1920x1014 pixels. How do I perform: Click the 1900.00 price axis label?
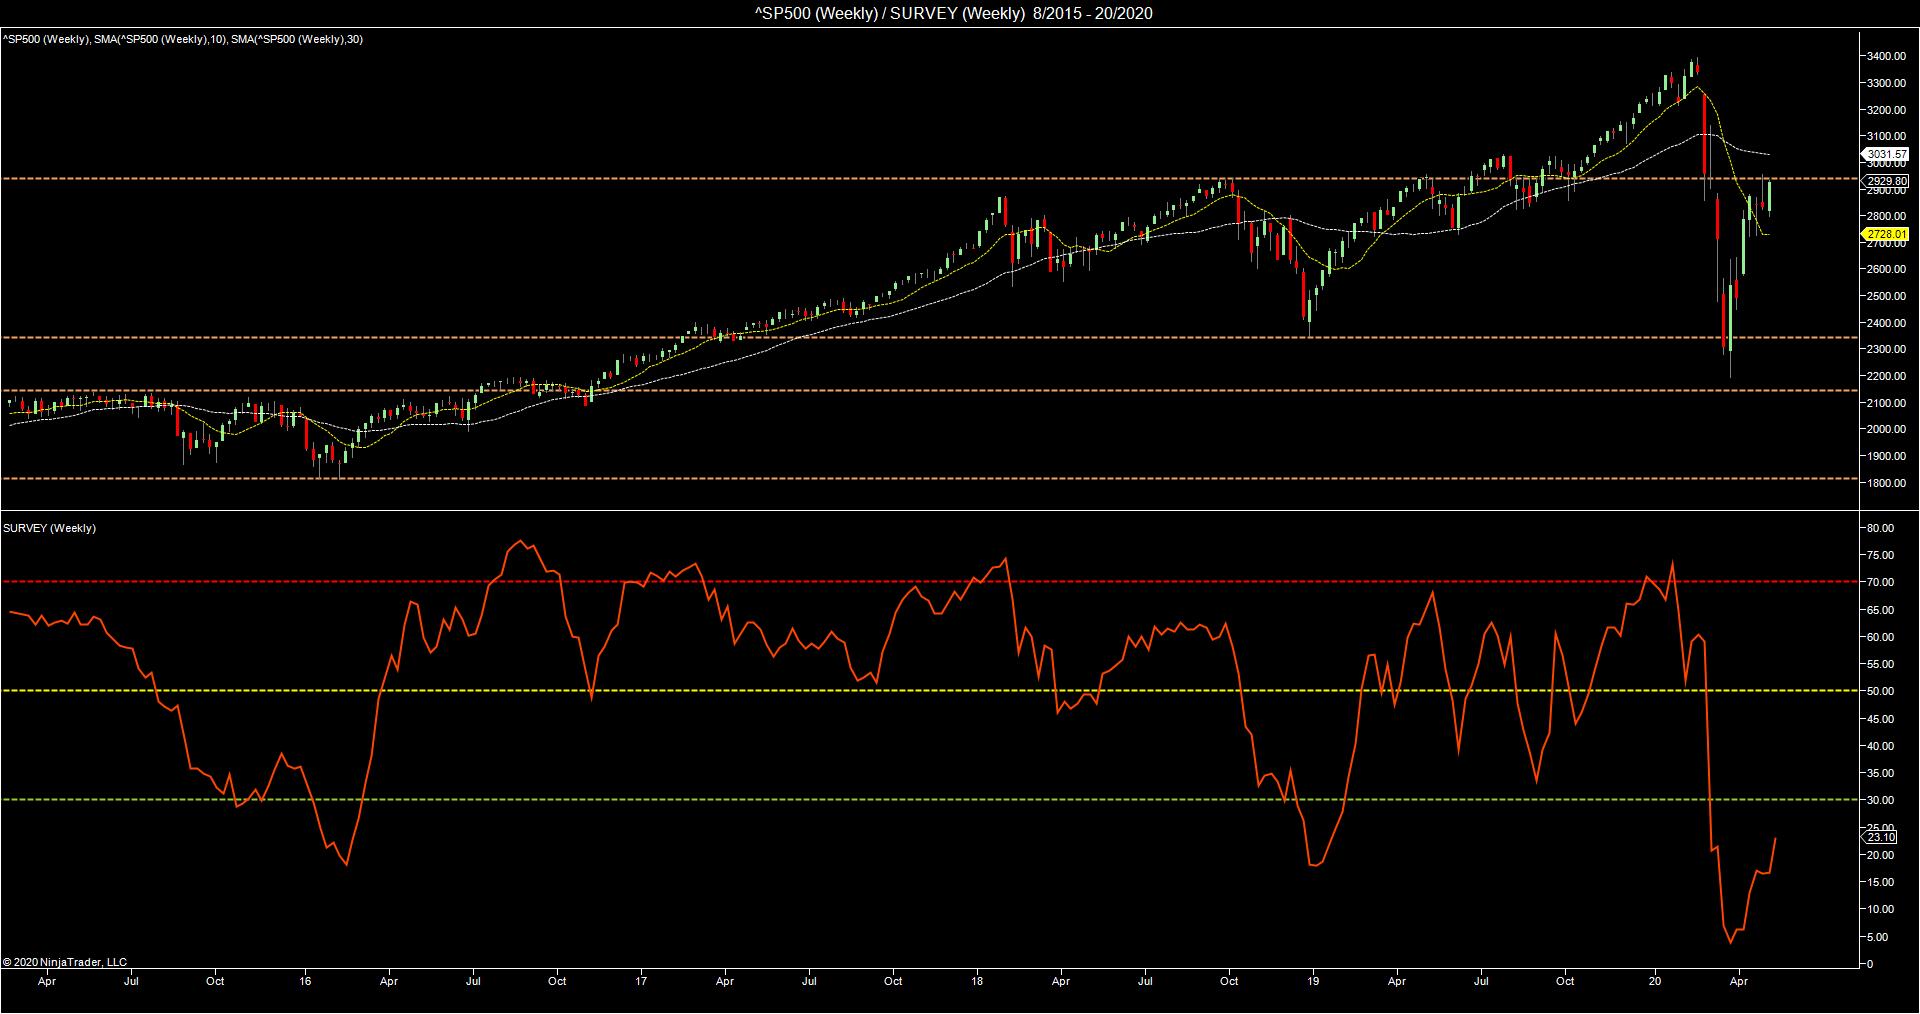click(x=1884, y=457)
